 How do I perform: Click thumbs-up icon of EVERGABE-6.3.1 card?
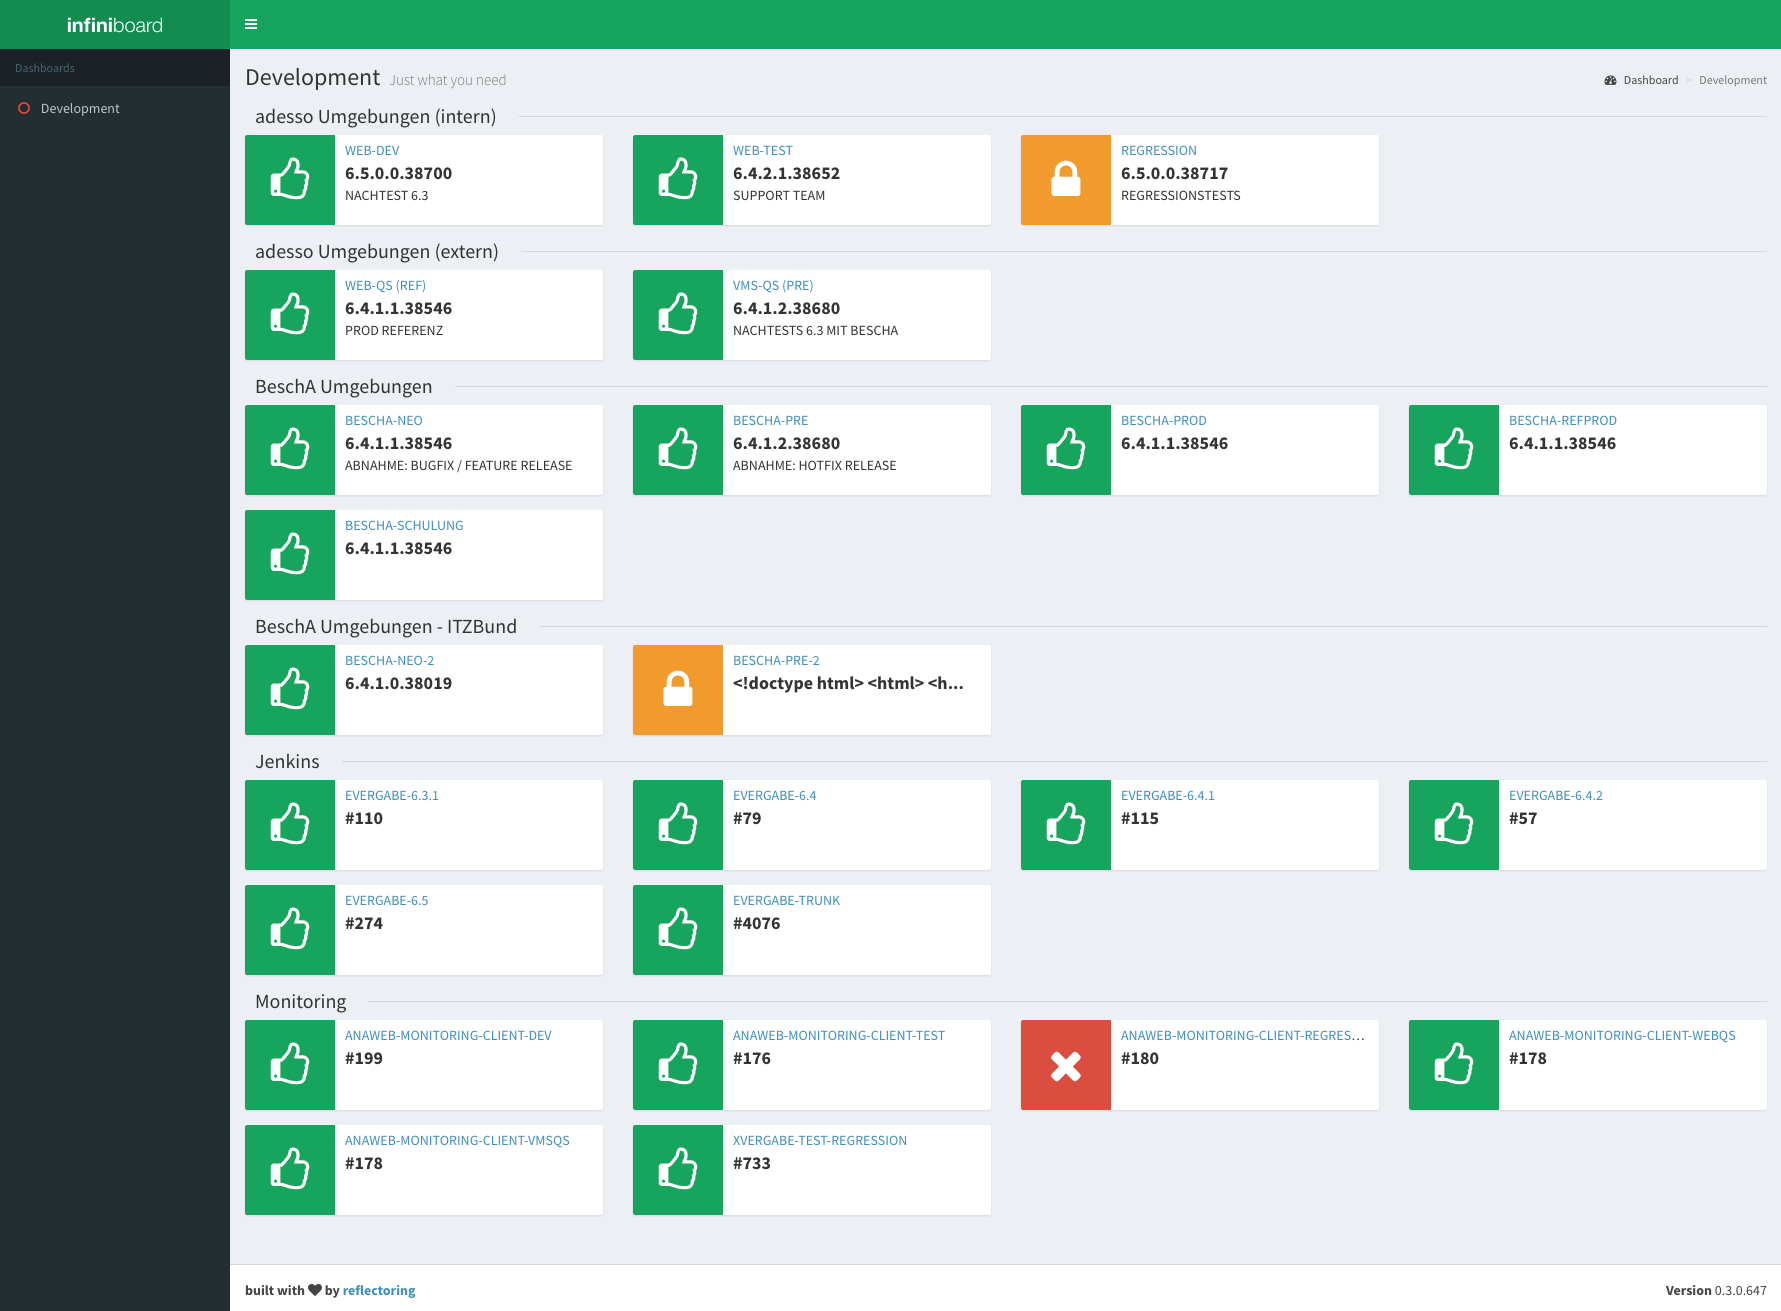click(x=290, y=825)
